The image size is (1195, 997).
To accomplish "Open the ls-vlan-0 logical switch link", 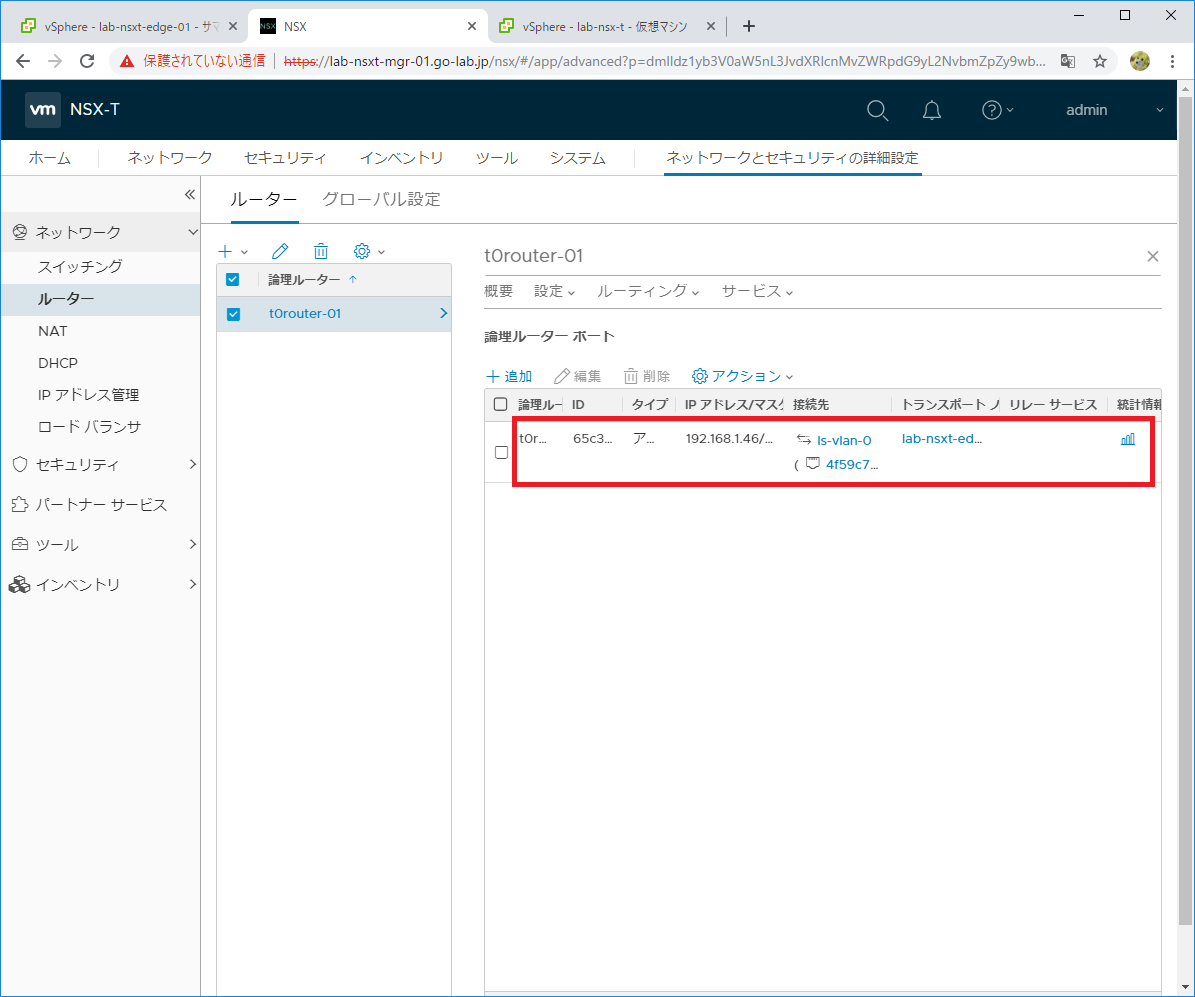I will coord(844,441).
